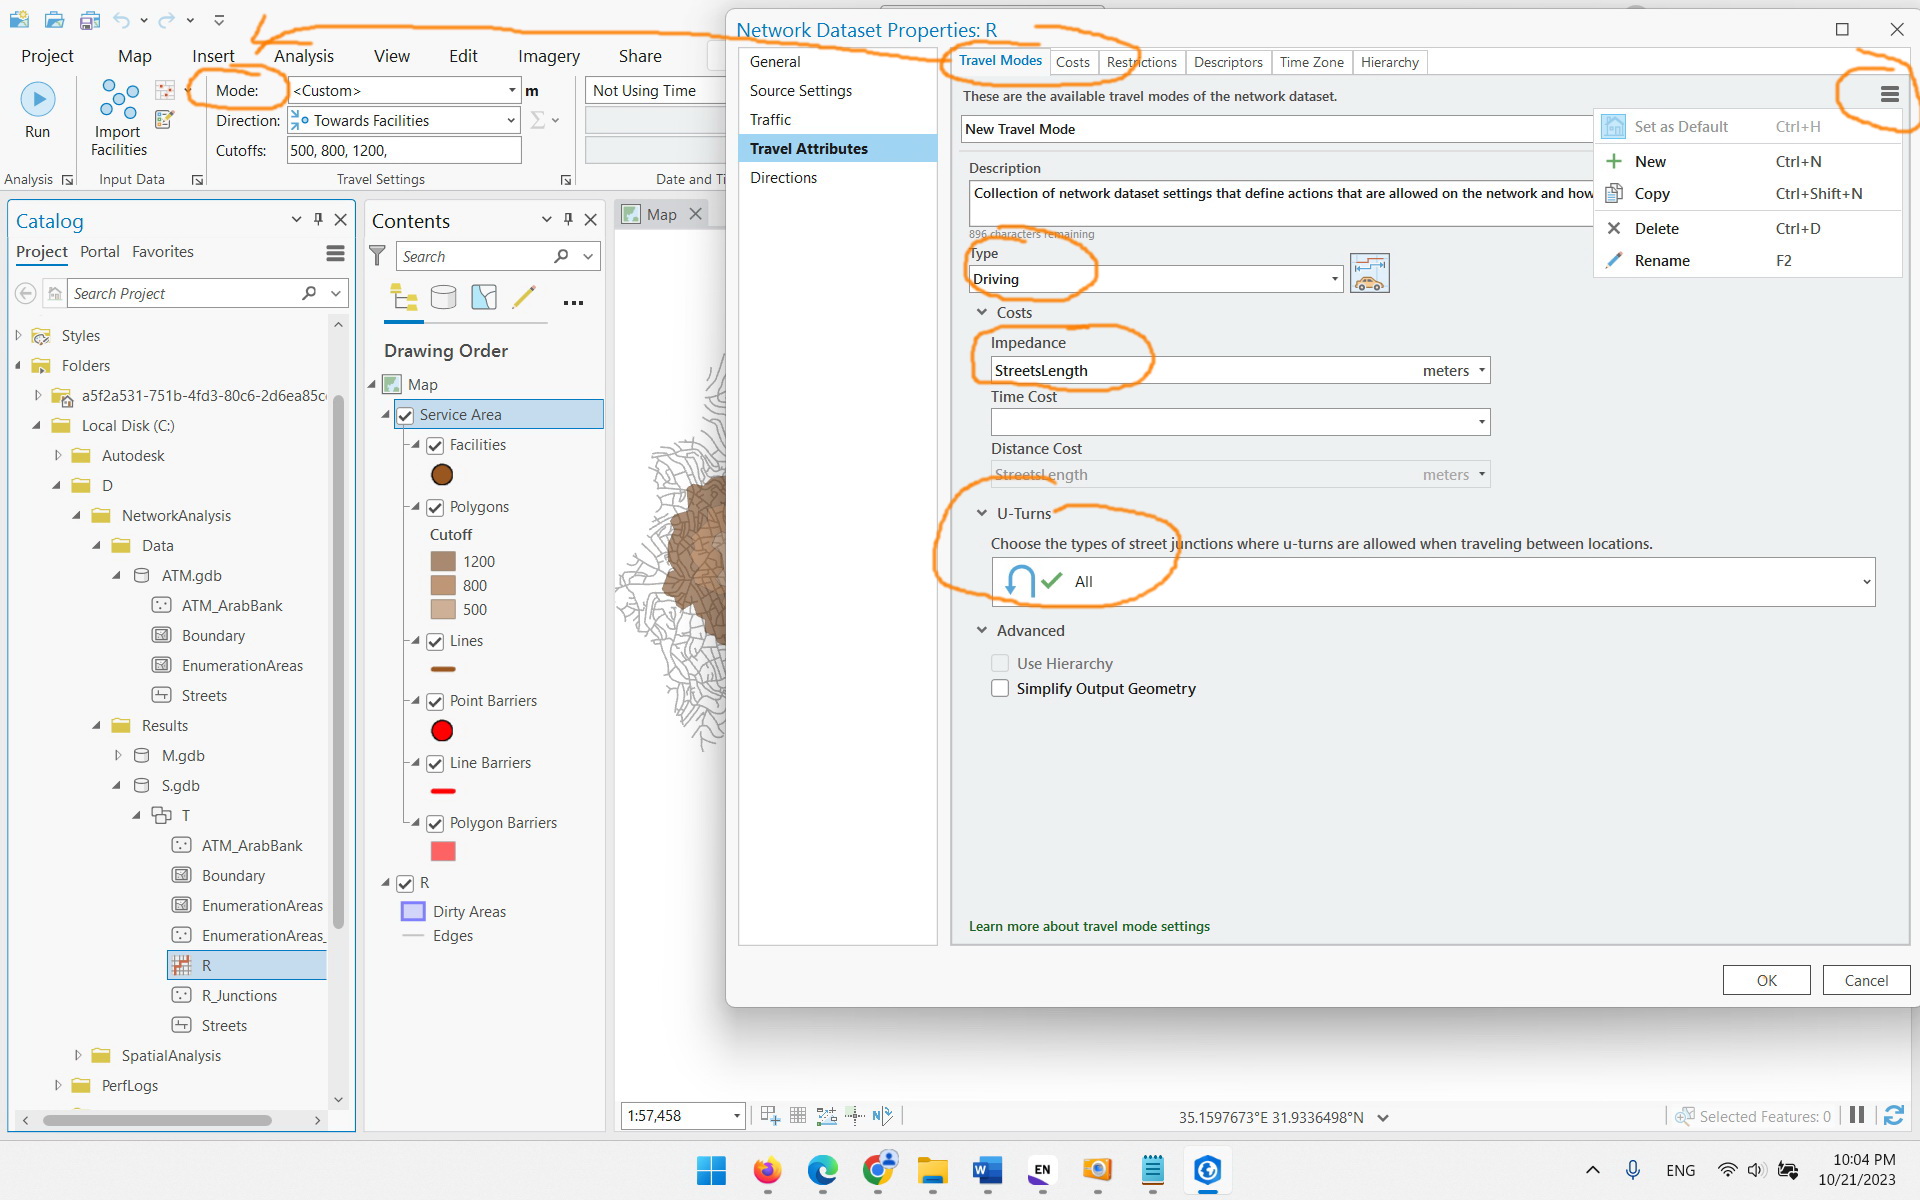Switch to the Costs tab
Image resolution: width=1920 pixels, height=1200 pixels.
tap(1073, 62)
